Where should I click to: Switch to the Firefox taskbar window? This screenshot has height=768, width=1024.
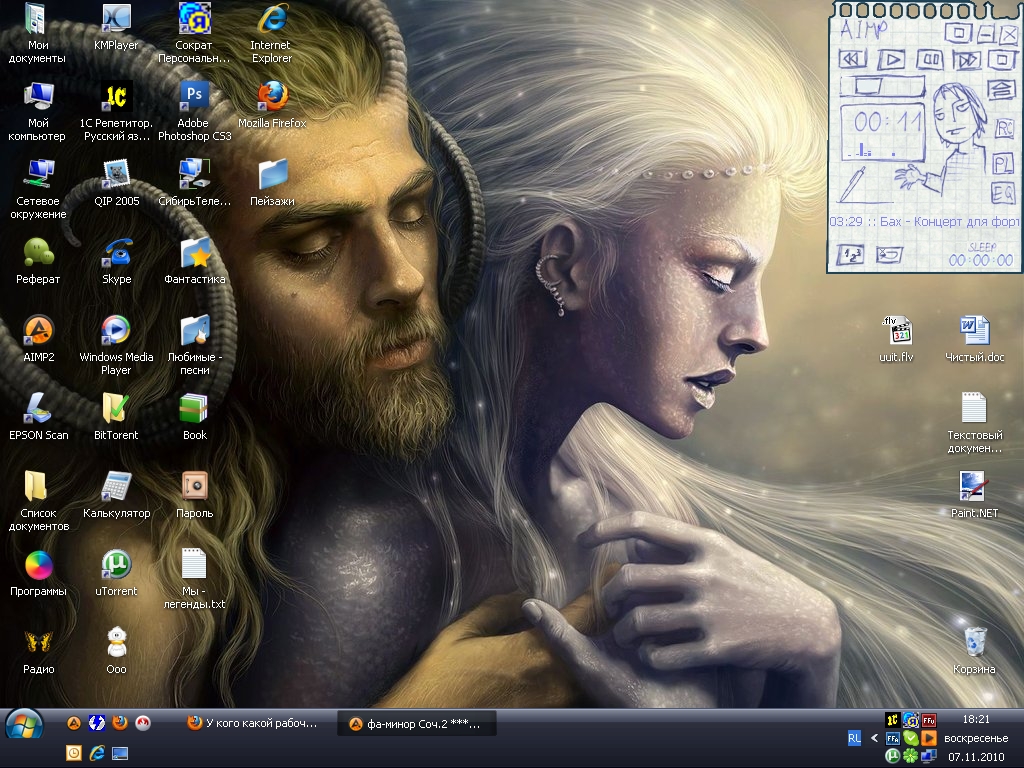[x=253, y=723]
